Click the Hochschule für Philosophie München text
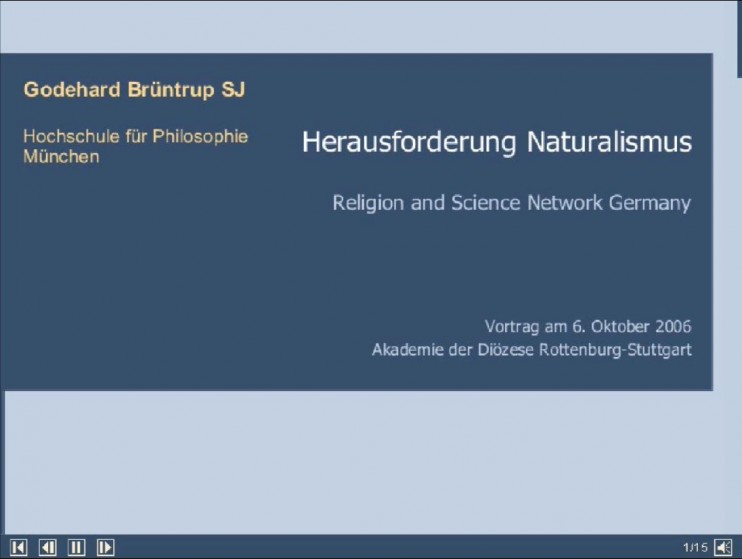This screenshot has width=742, height=559. click(135, 146)
